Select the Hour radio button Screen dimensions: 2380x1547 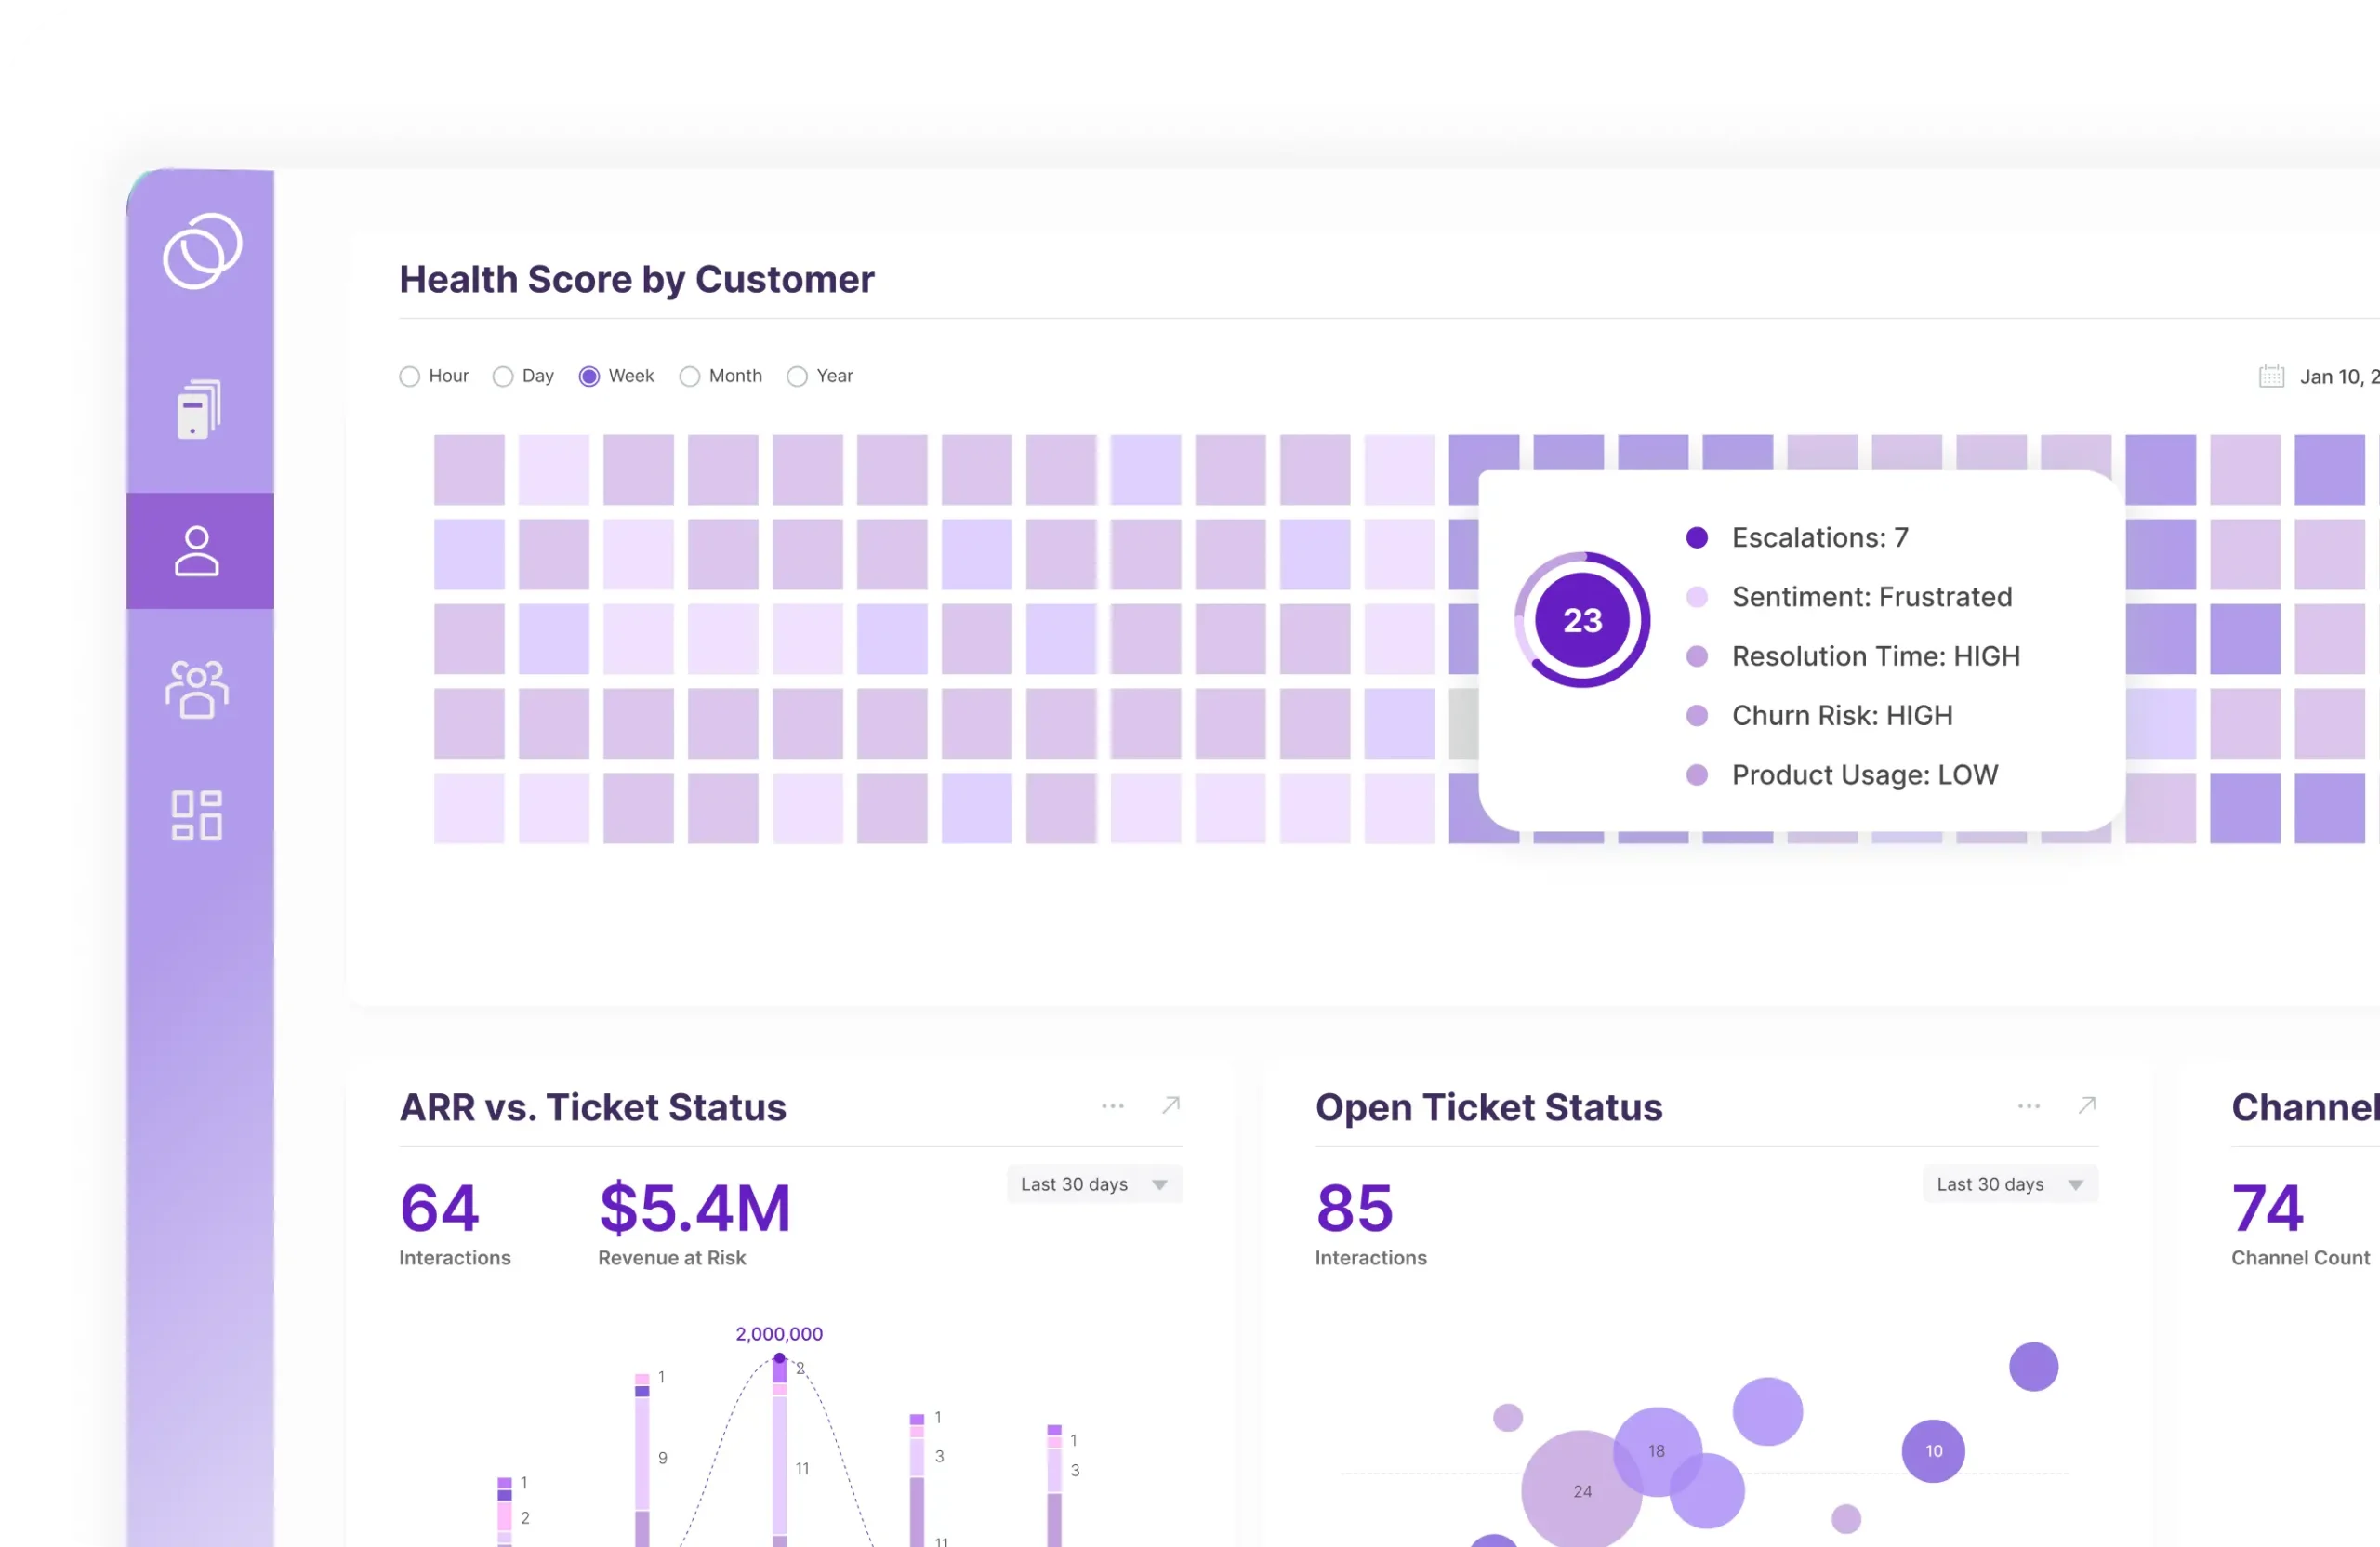tap(409, 376)
